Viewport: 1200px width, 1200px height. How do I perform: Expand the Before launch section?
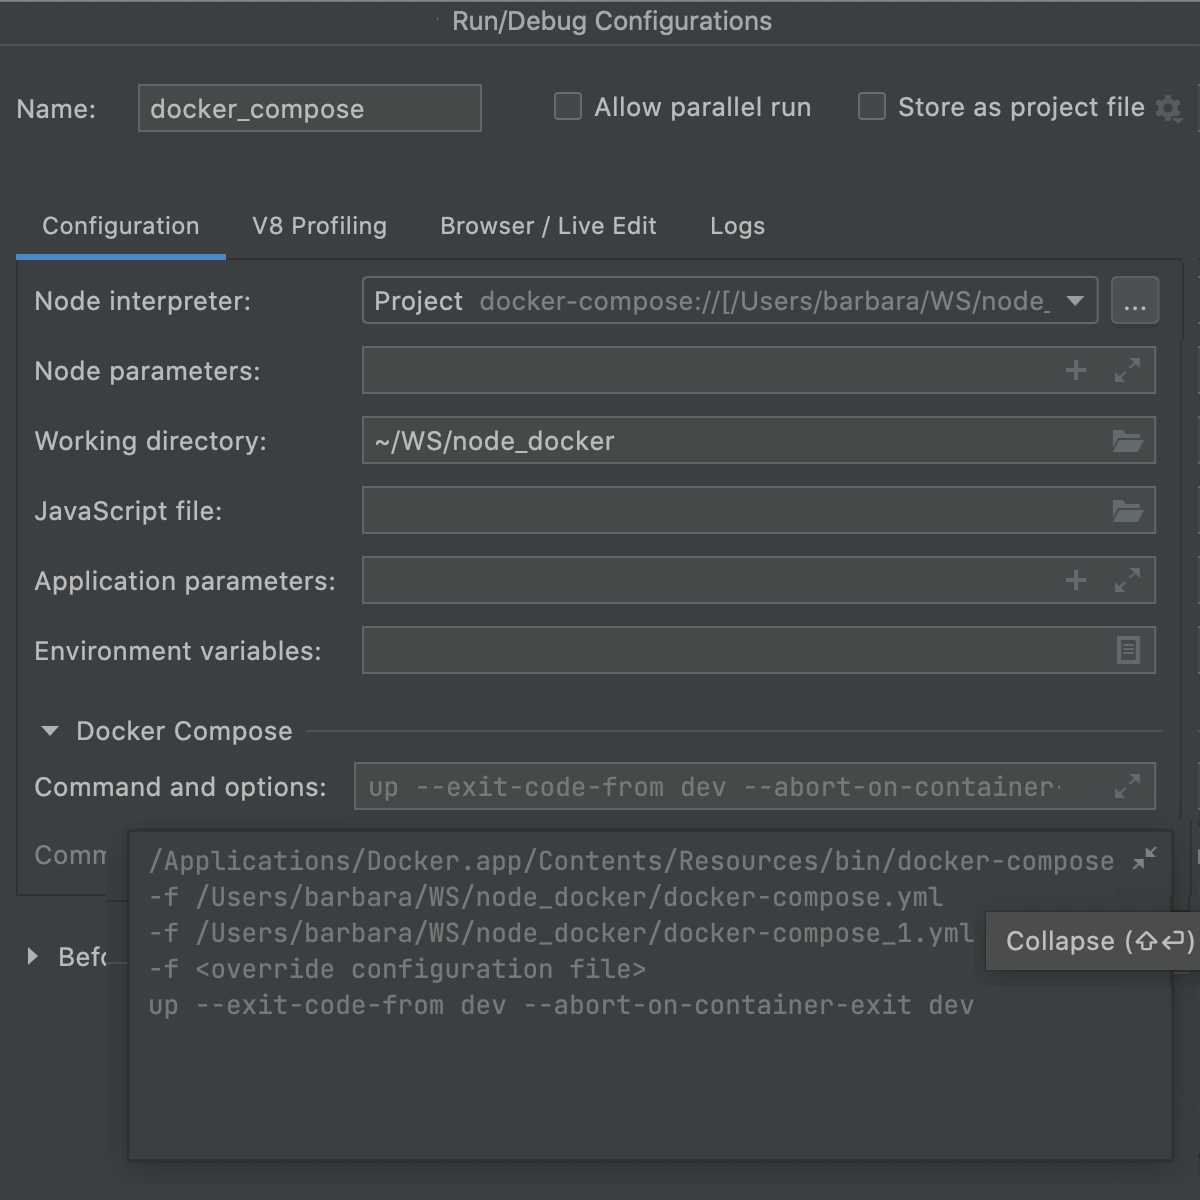[x=34, y=956]
